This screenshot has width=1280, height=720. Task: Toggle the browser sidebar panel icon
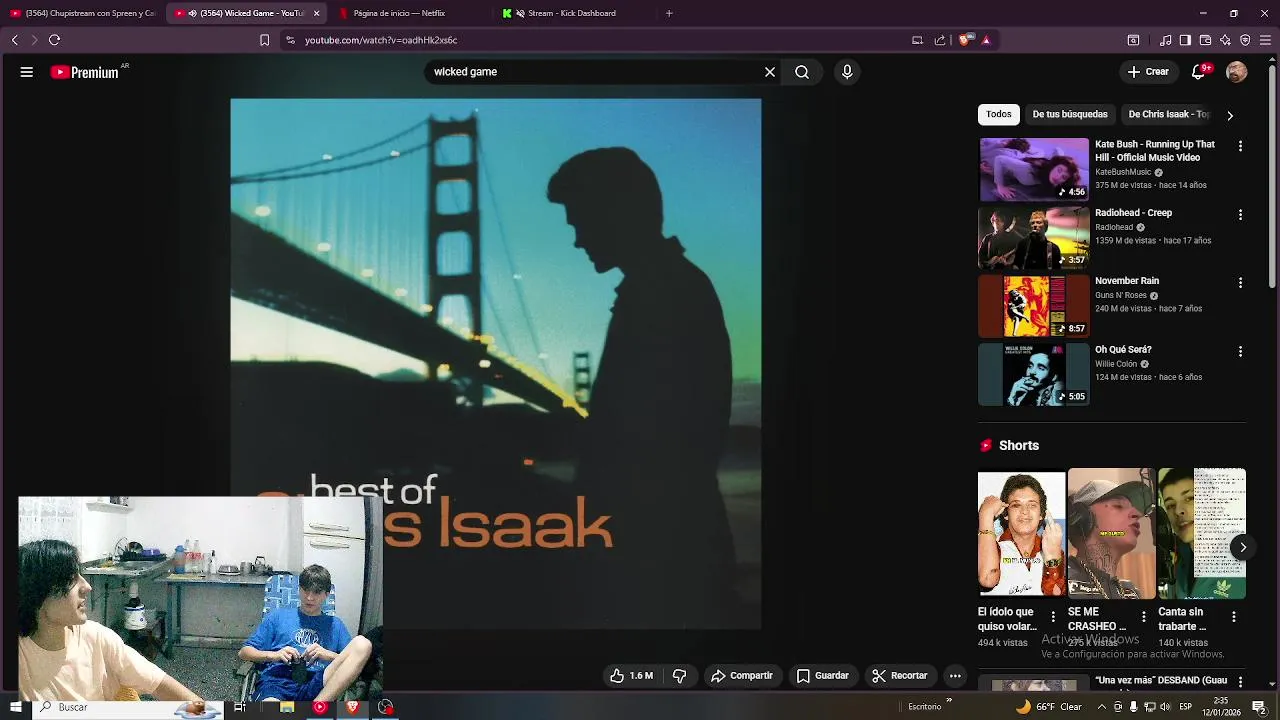coord(1185,40)
